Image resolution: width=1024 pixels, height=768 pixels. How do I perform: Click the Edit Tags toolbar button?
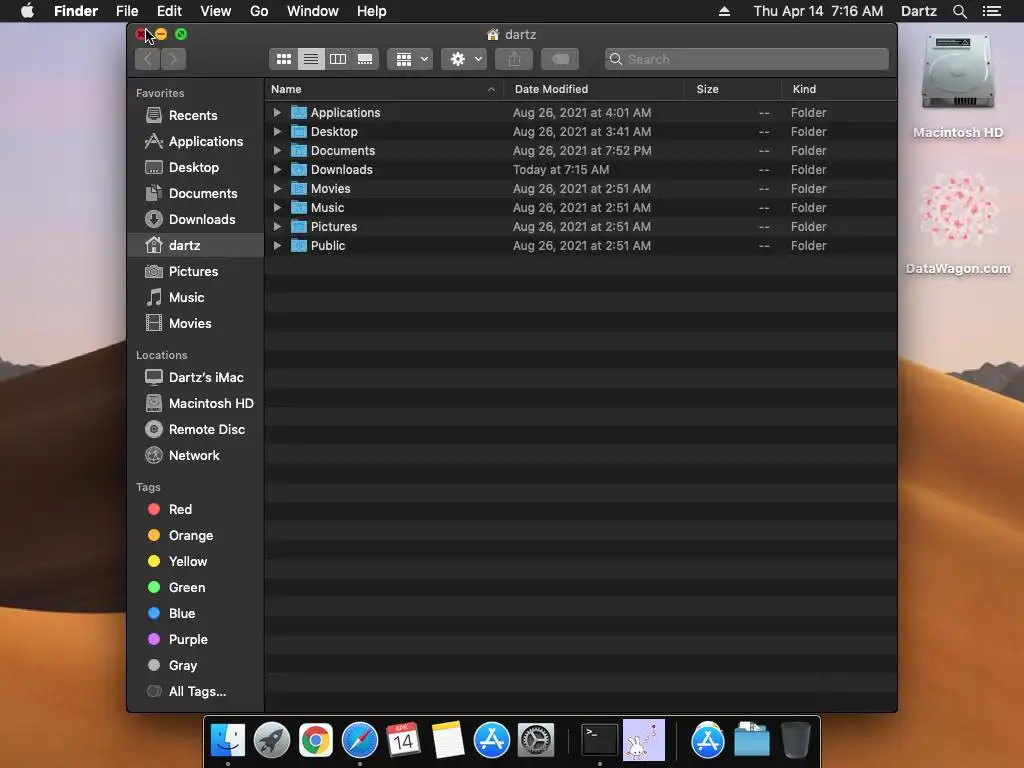click(x=560, y=59)
